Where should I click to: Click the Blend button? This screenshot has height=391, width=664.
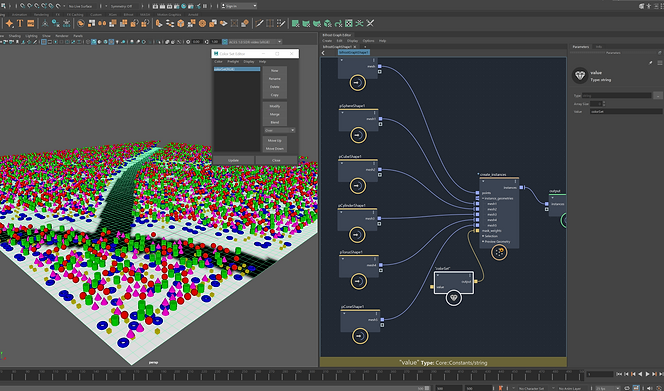(274, 122)
